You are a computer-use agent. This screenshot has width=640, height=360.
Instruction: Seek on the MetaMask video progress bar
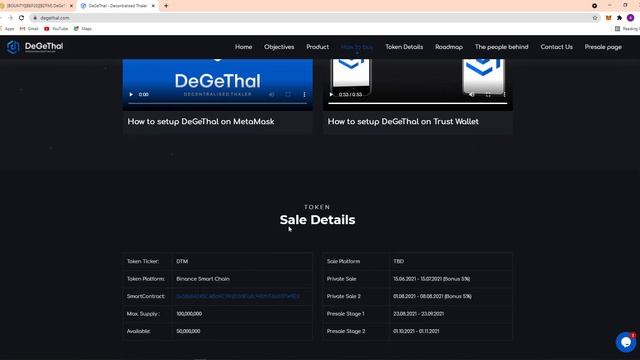pyautogui.click(x=218, y=103)
